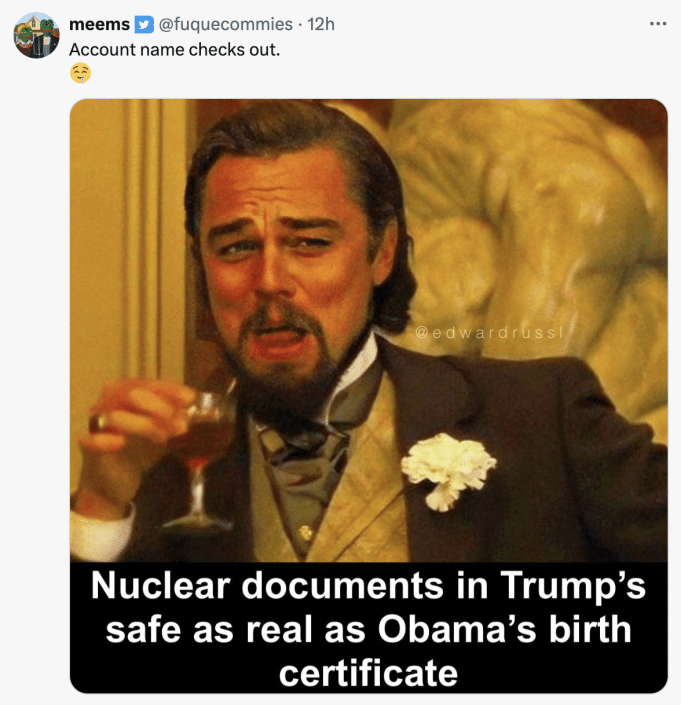Click the ring on the man's hand
Viewport: 681px width, 705px height.
(96, 422)
